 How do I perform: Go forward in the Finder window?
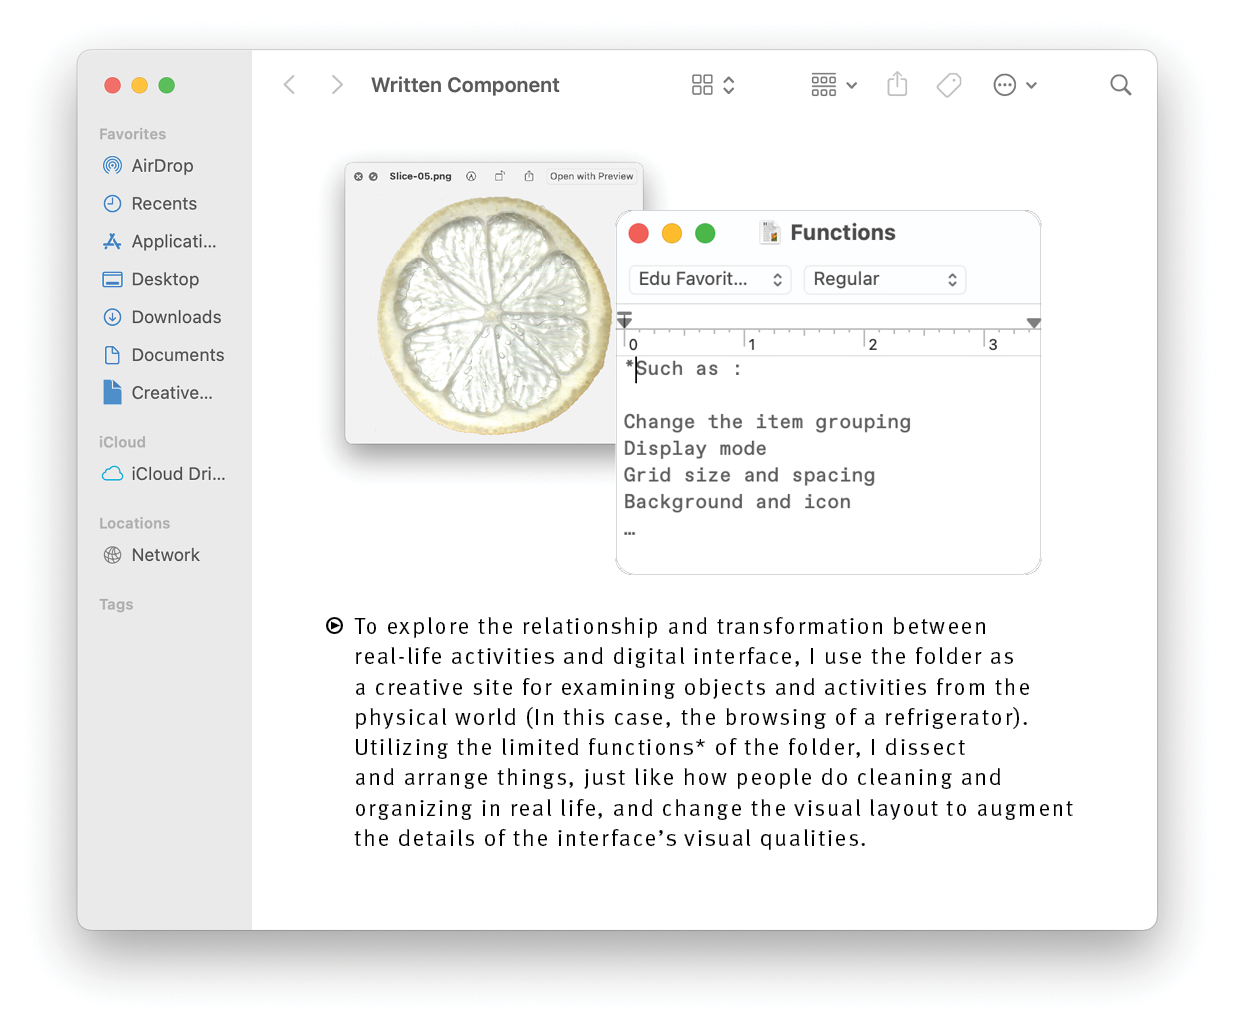(x=337, y=85)
